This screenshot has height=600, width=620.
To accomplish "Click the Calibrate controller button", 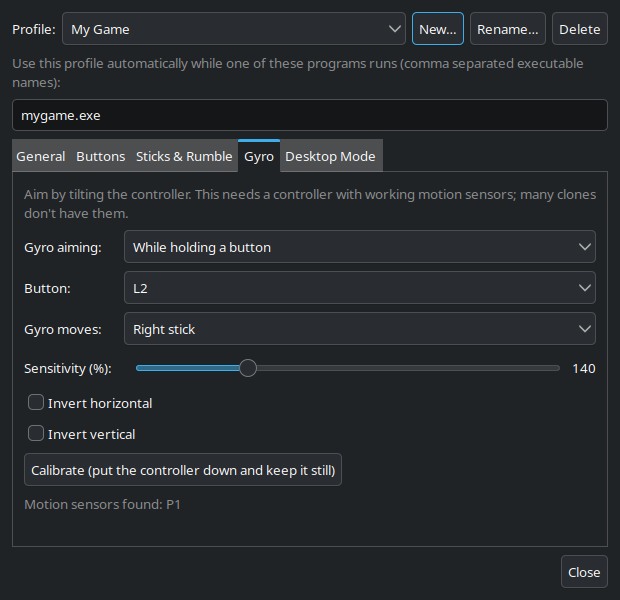I will (x=183, y=470).
